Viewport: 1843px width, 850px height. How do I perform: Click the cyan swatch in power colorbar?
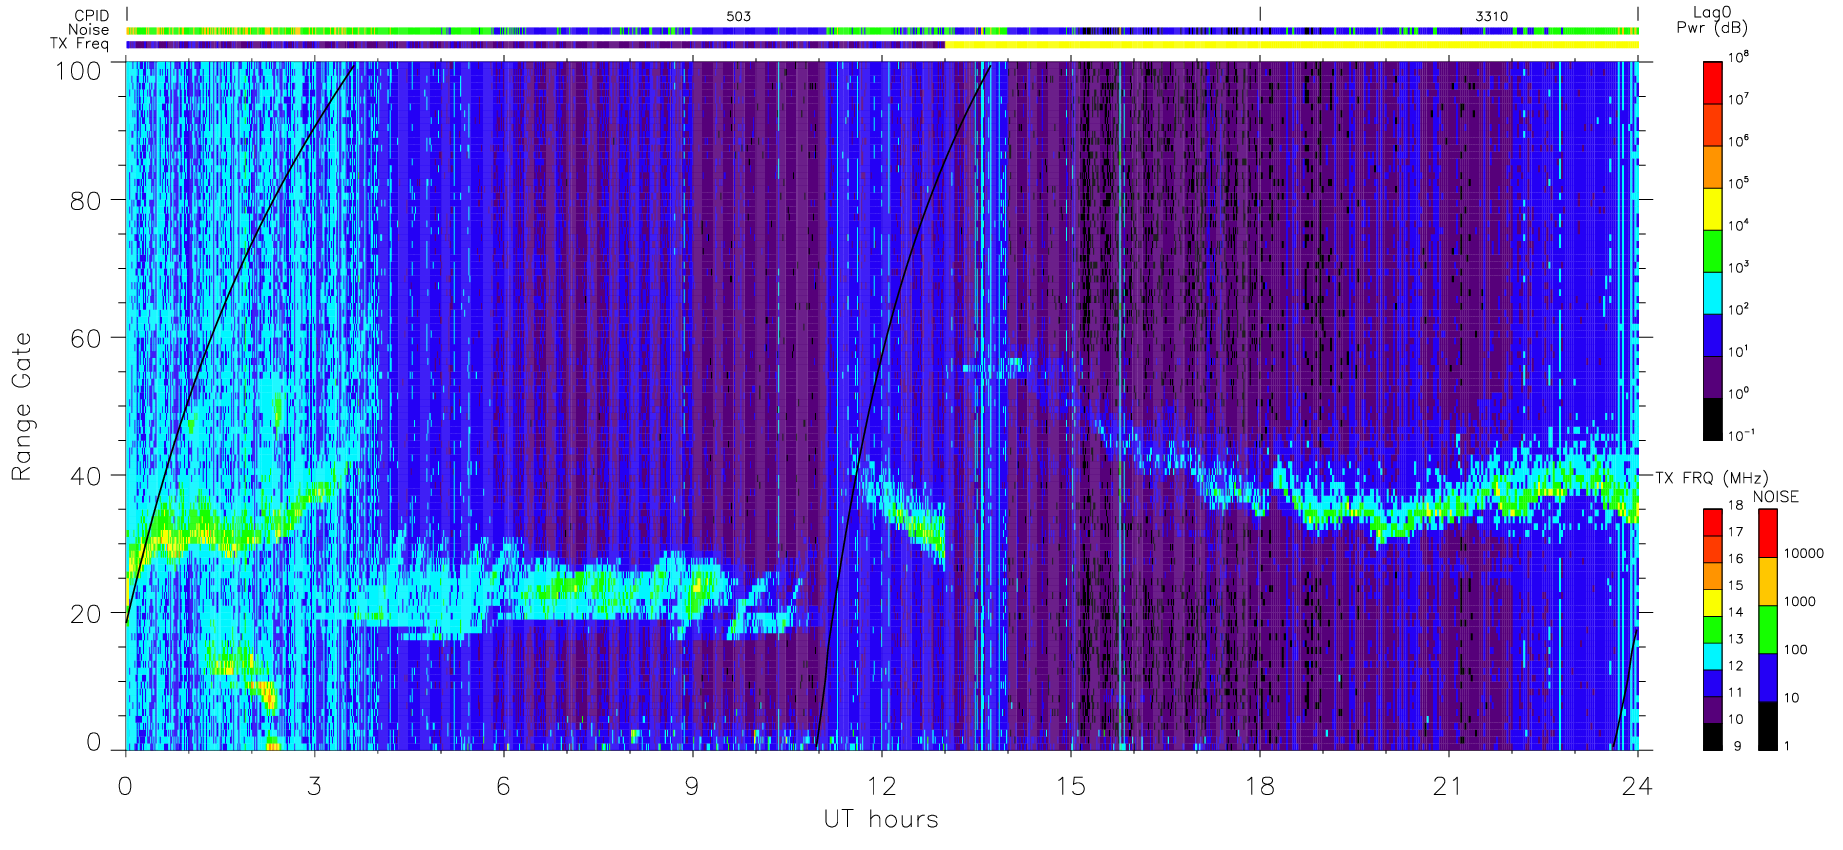(x=1713, y=293)
